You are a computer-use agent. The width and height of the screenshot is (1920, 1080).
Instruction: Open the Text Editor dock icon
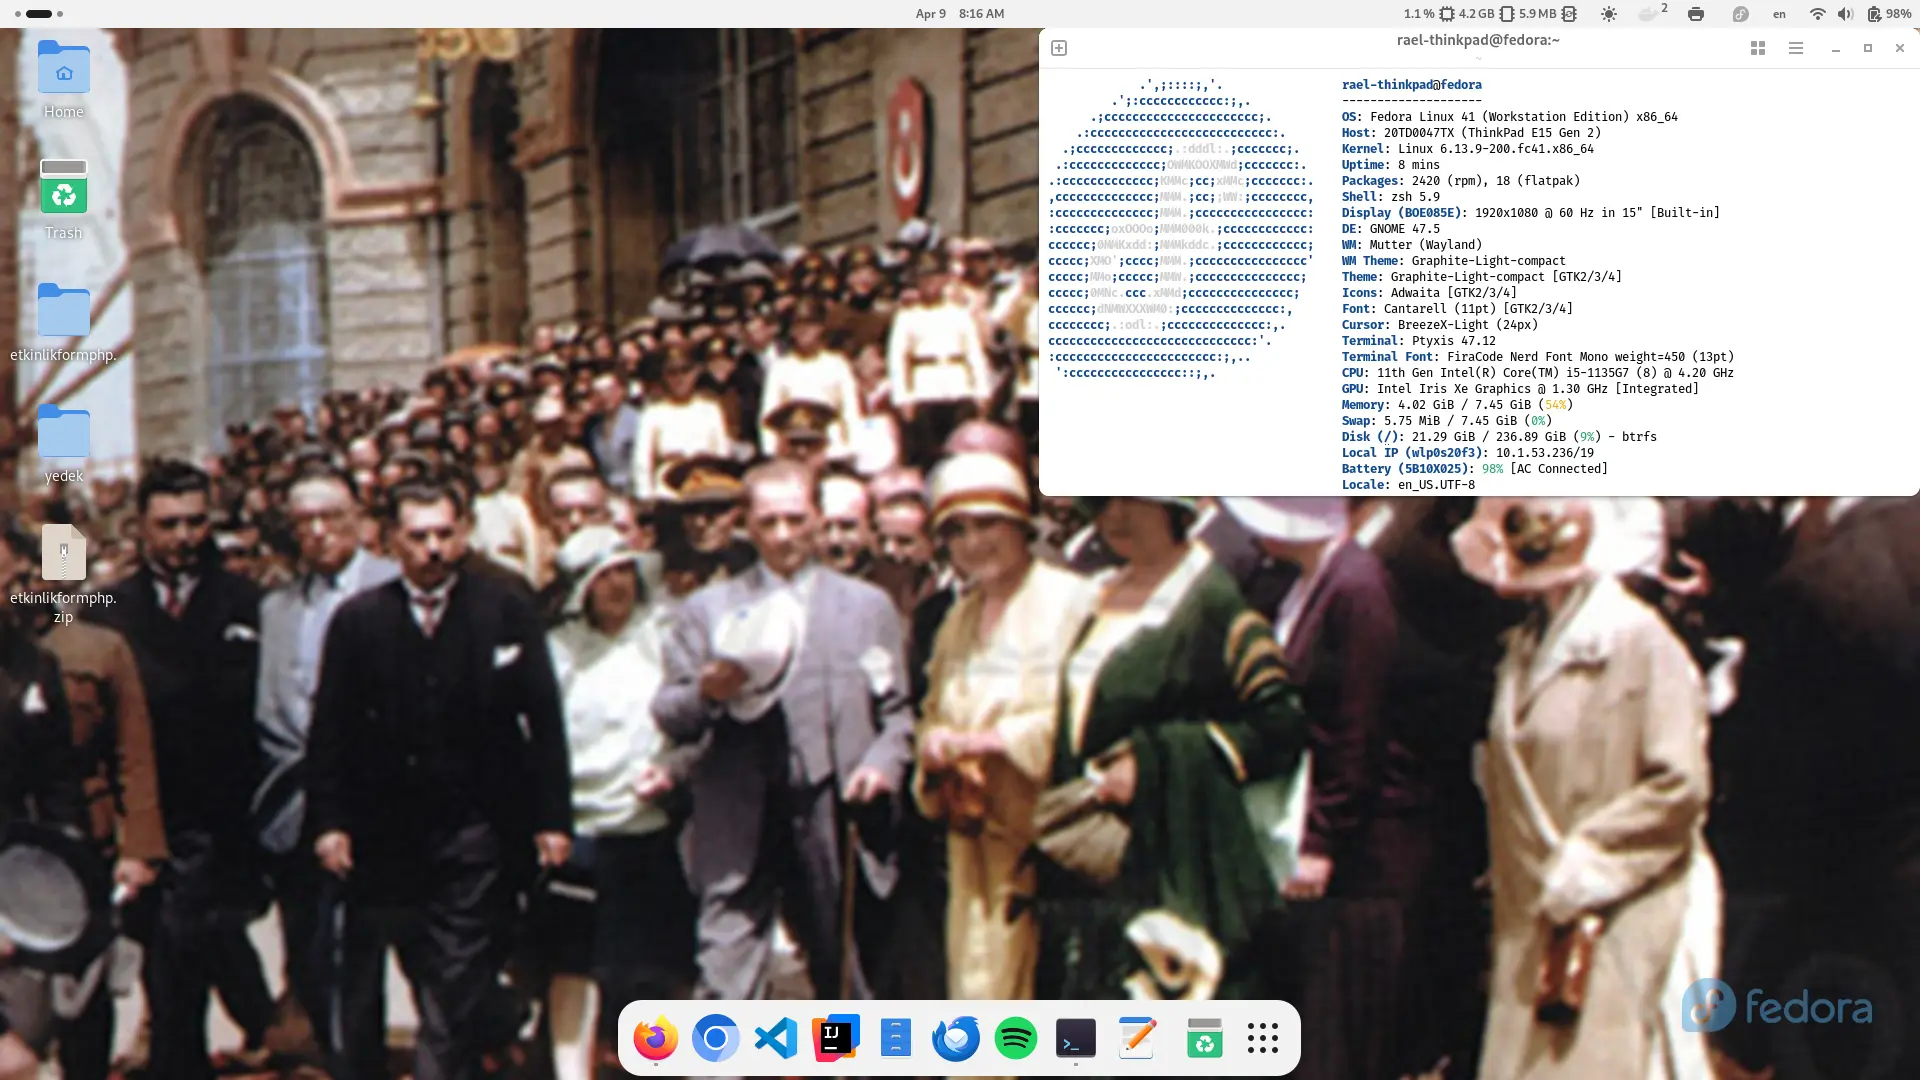point(1137,1039)
